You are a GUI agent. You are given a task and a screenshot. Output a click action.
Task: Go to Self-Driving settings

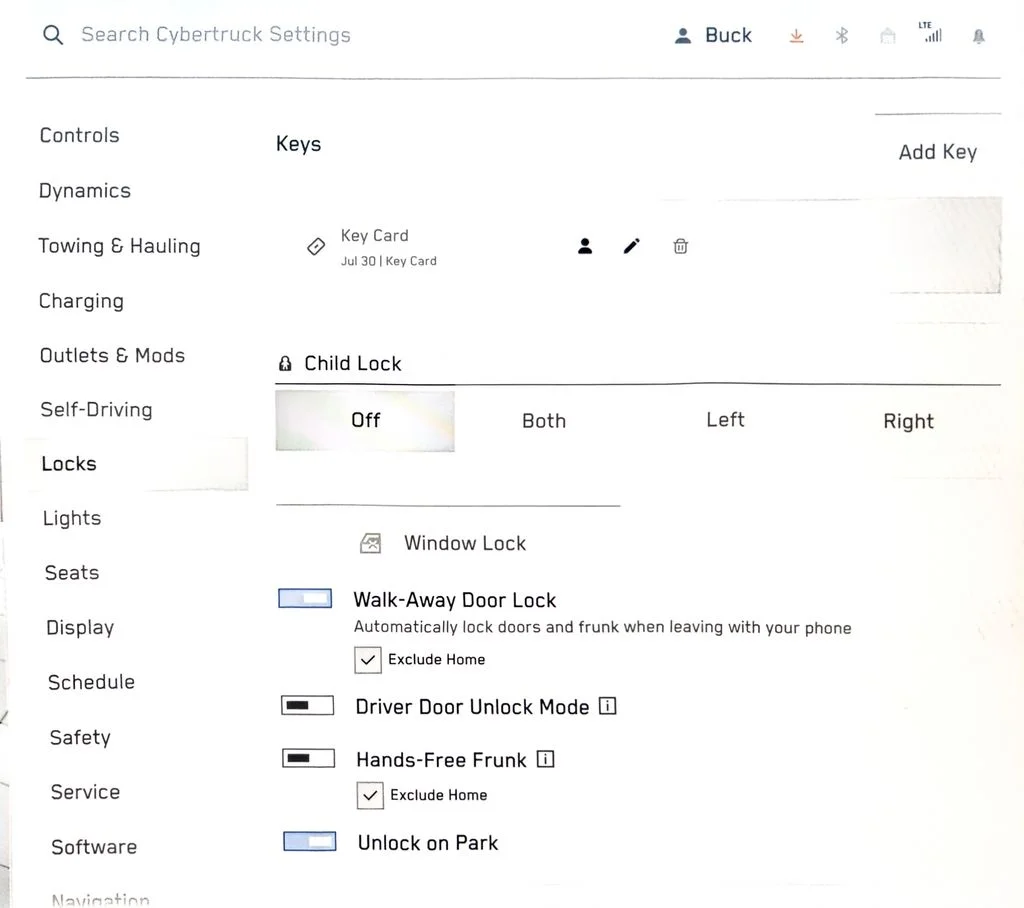click(x=97, y=410)
